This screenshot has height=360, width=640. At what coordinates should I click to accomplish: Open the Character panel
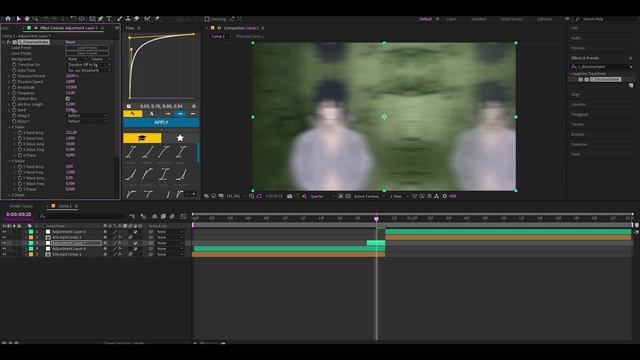[x=579, y=144]
